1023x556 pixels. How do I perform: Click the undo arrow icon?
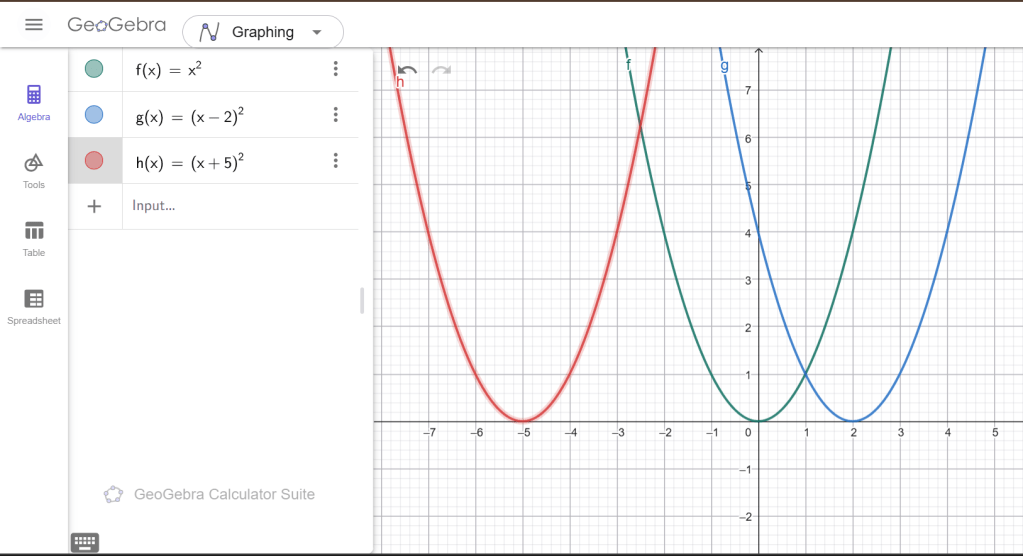[407, 70]
